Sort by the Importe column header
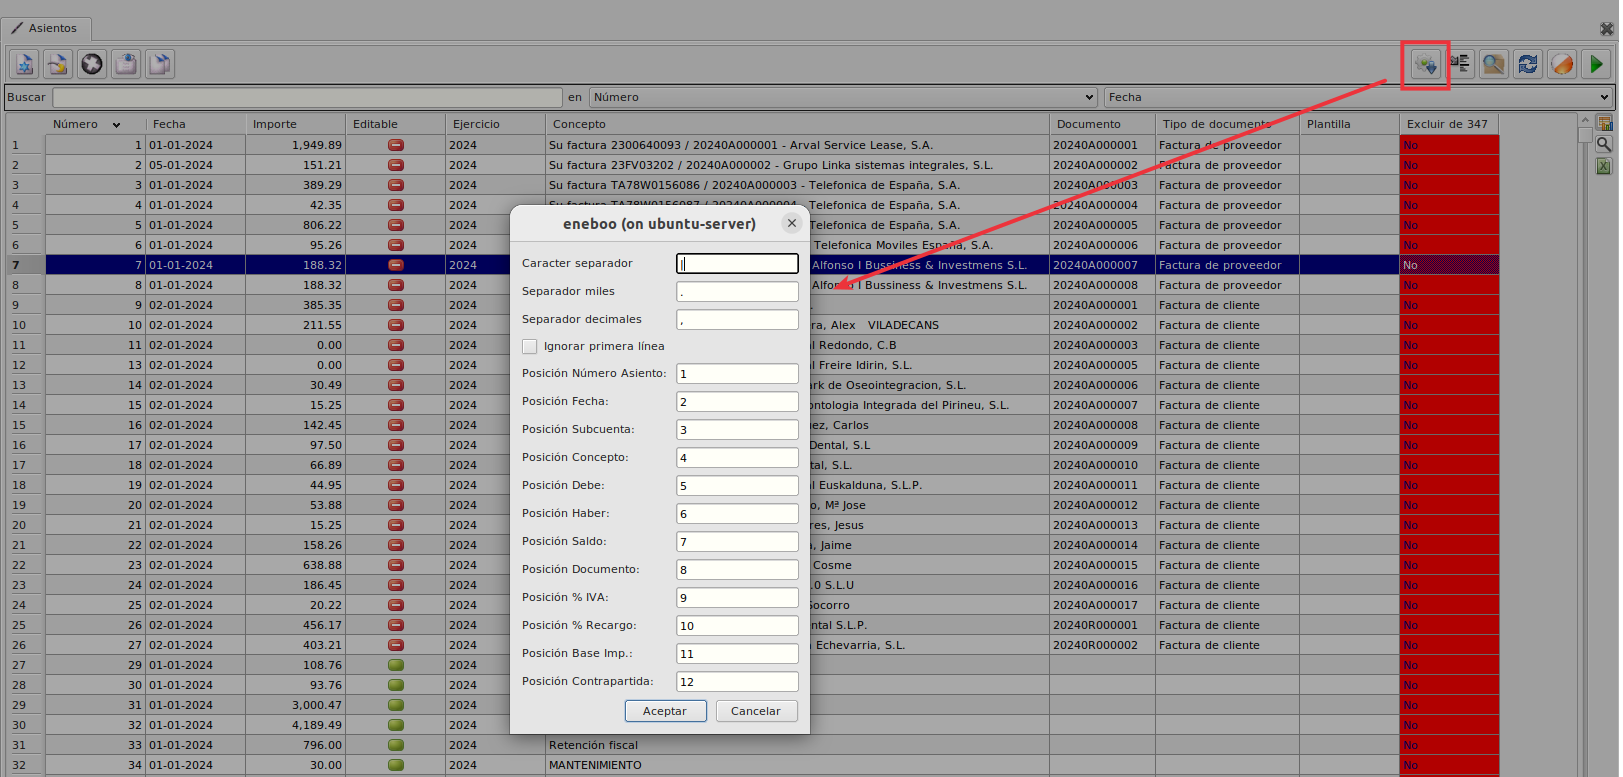Screen dimensions: 1623x777 [x=296, y=124]
